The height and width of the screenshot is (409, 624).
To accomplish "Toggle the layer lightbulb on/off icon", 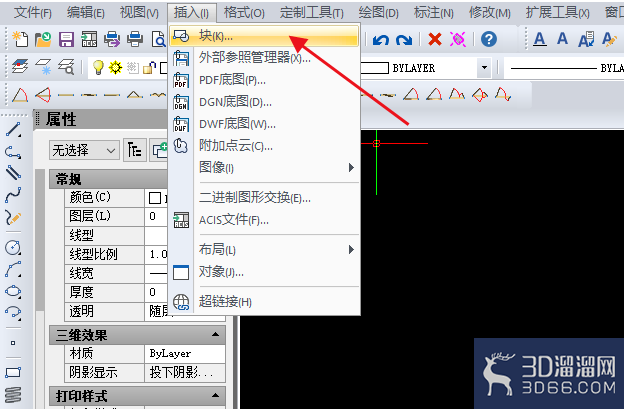I will (x=98, y=67).
